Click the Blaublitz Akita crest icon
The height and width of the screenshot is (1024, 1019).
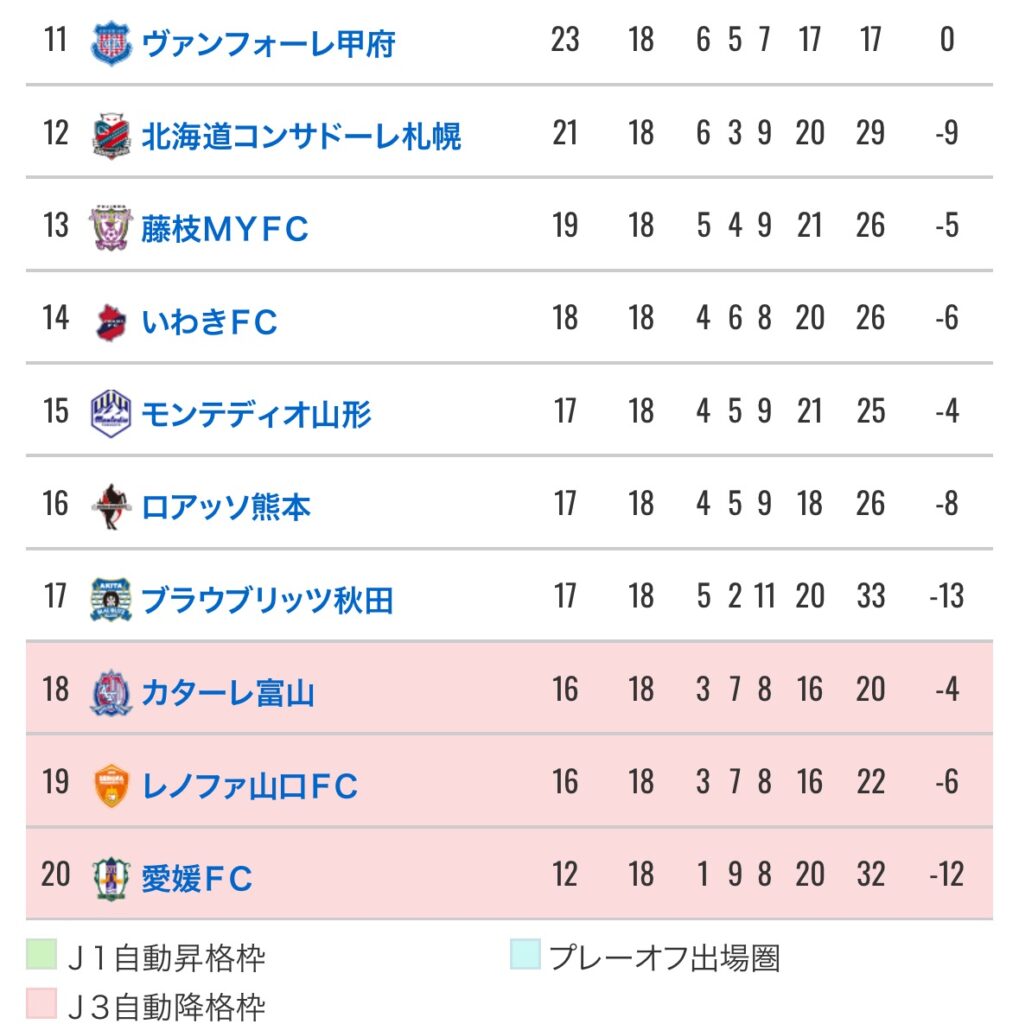(x=111, y=599)
